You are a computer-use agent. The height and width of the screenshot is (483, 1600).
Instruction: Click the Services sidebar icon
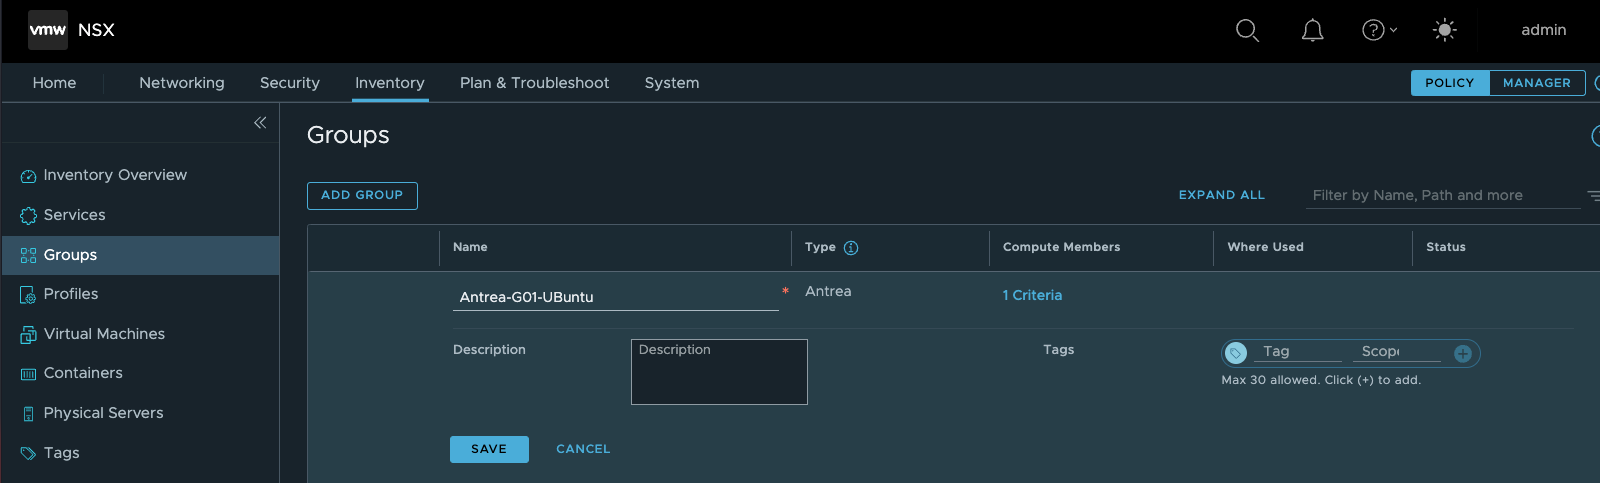coord(28,216)
